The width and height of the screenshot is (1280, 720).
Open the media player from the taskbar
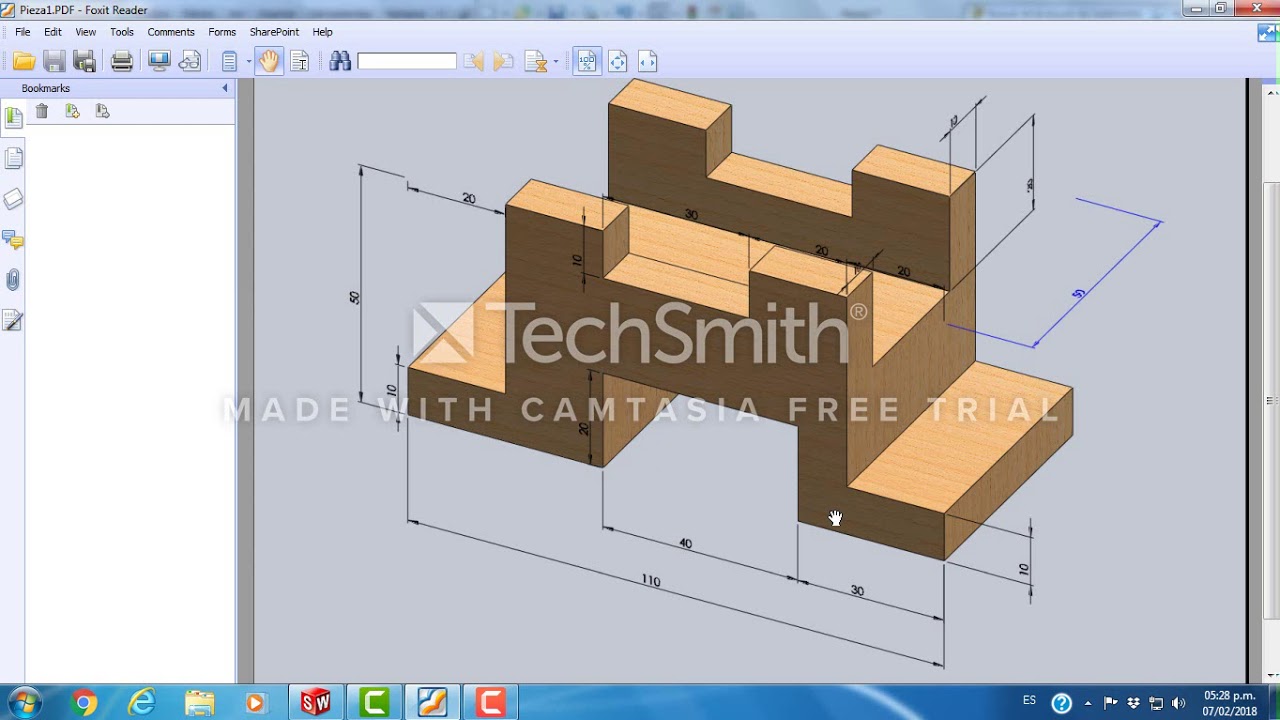(256, 703)
